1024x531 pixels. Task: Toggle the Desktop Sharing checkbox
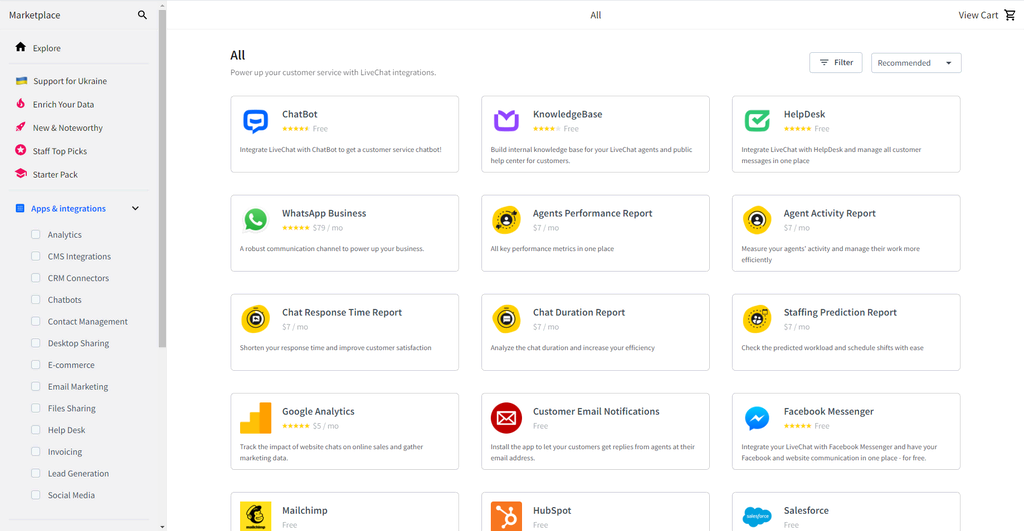(x=36, y=343)
